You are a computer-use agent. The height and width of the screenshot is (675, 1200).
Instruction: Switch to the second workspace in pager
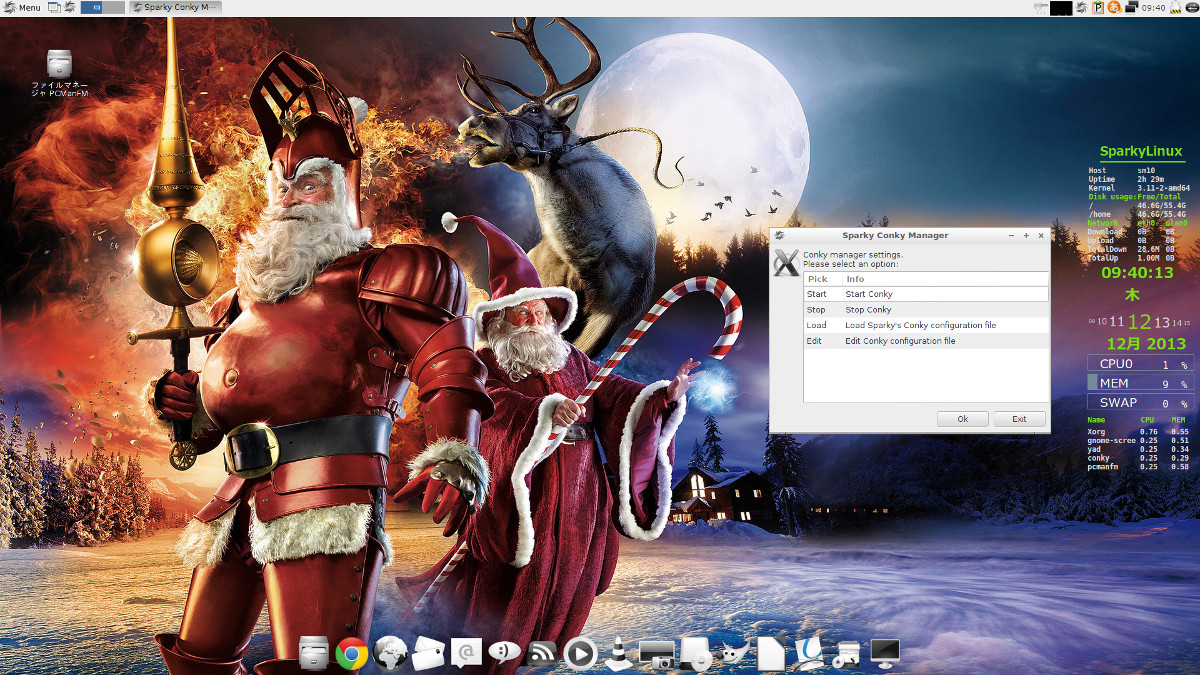(x=113, y=8)
